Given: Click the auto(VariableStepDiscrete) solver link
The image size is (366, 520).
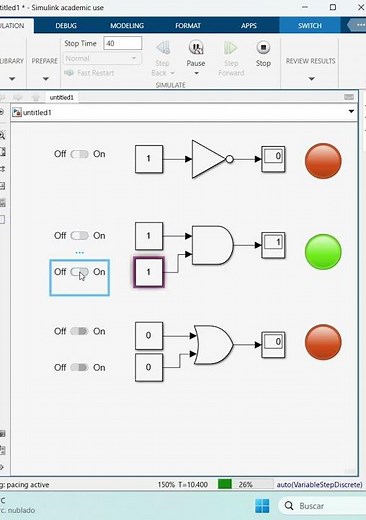Looking at the screenshot, I should point(319,485).
